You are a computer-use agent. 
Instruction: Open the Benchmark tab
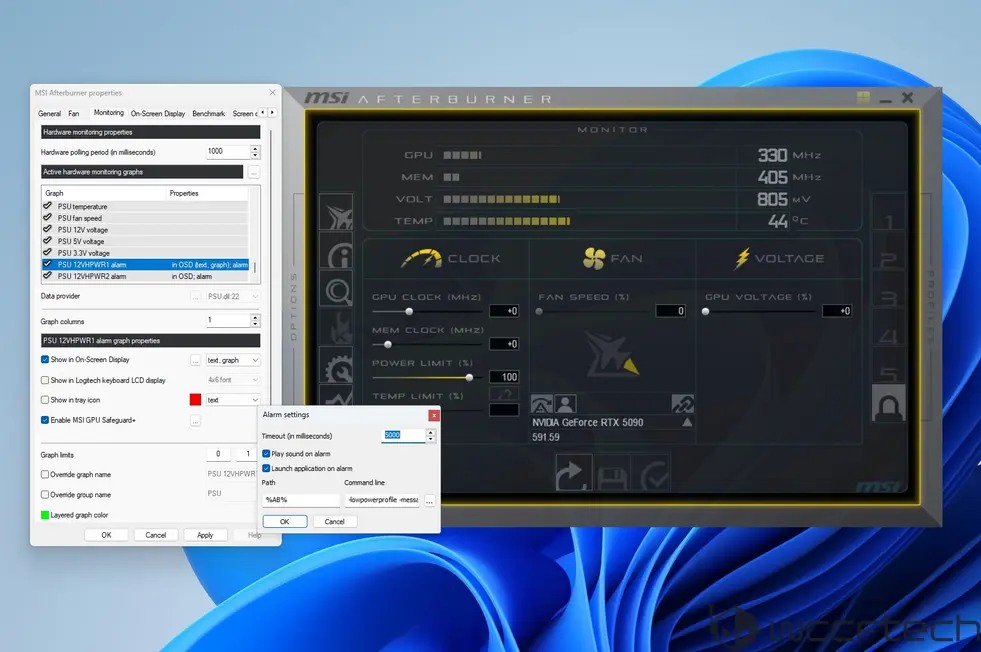click(208, 114)
